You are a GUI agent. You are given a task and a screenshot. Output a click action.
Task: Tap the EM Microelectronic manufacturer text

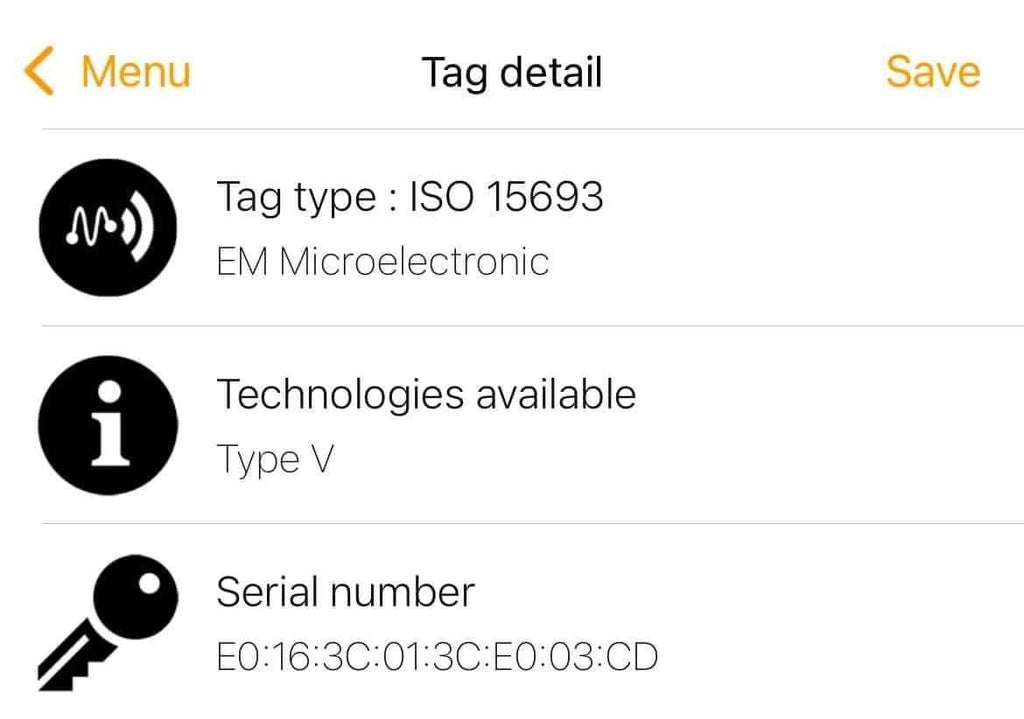pos(383,262)
